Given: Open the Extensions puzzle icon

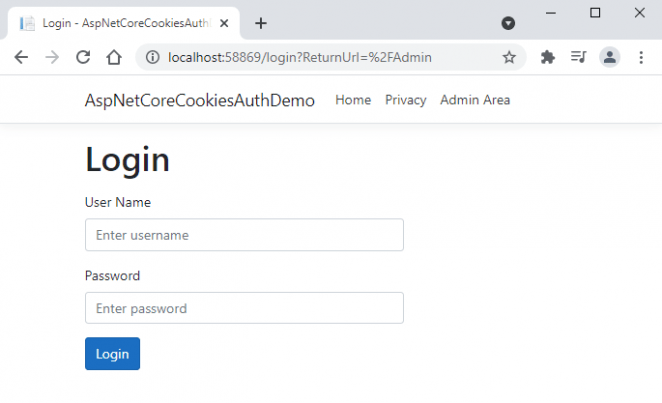Looking at the screenshot, I should point(548,57).
